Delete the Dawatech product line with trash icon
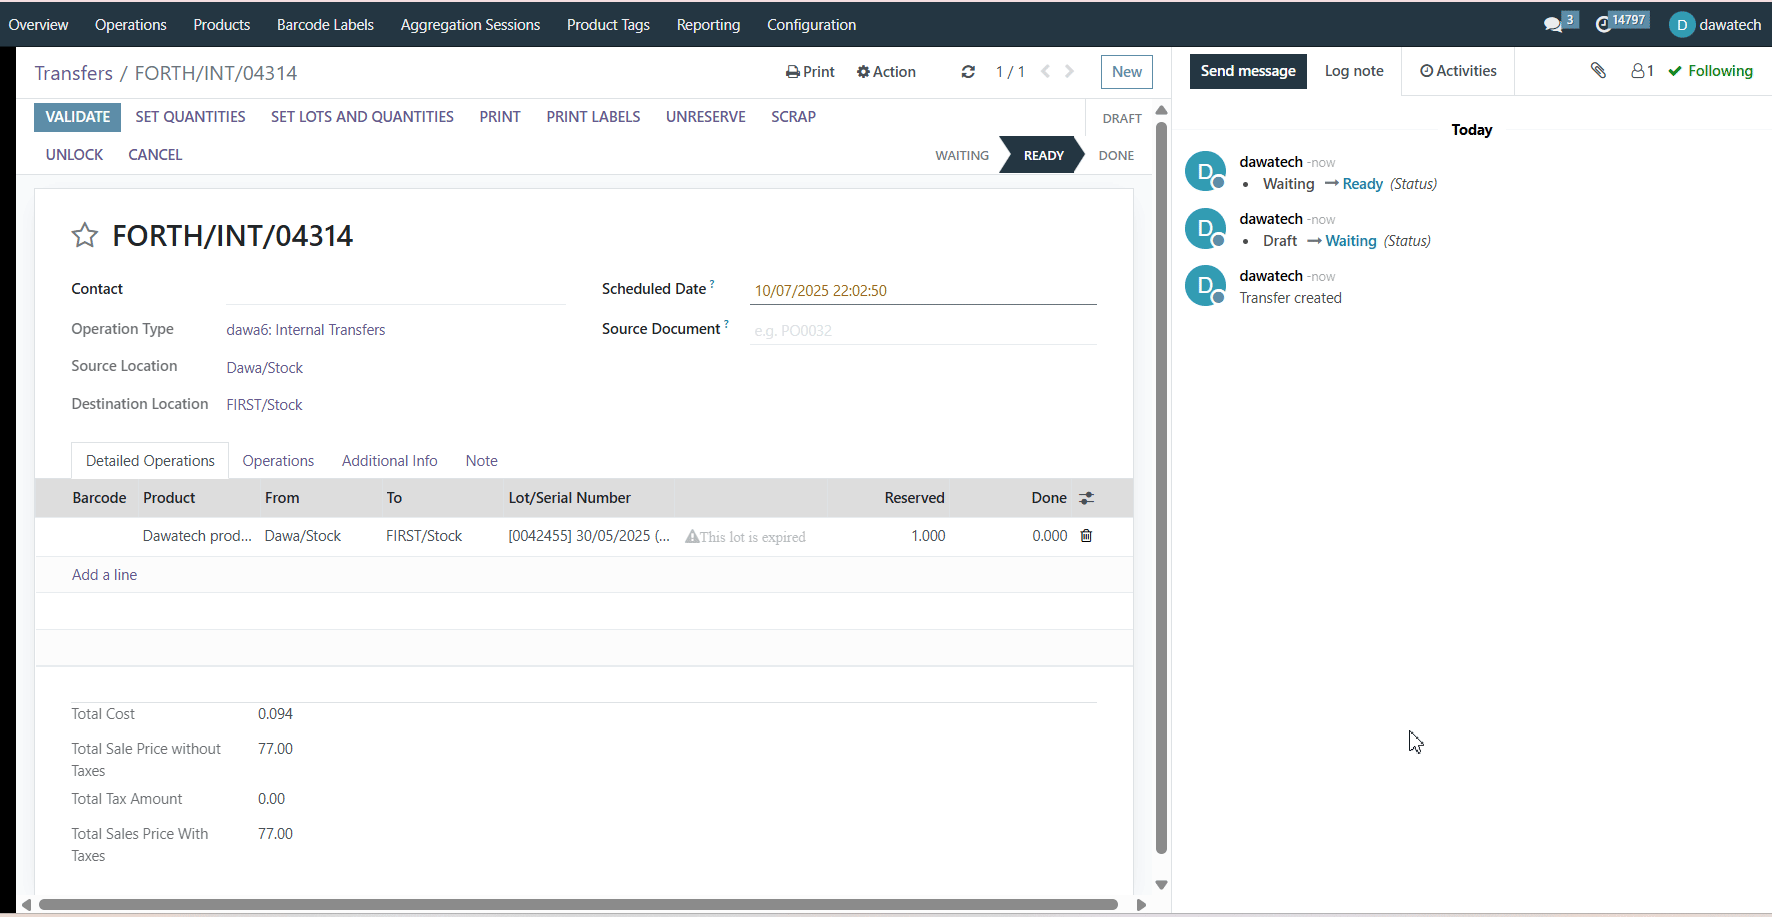1772x917 pixels. (1086, 536)
